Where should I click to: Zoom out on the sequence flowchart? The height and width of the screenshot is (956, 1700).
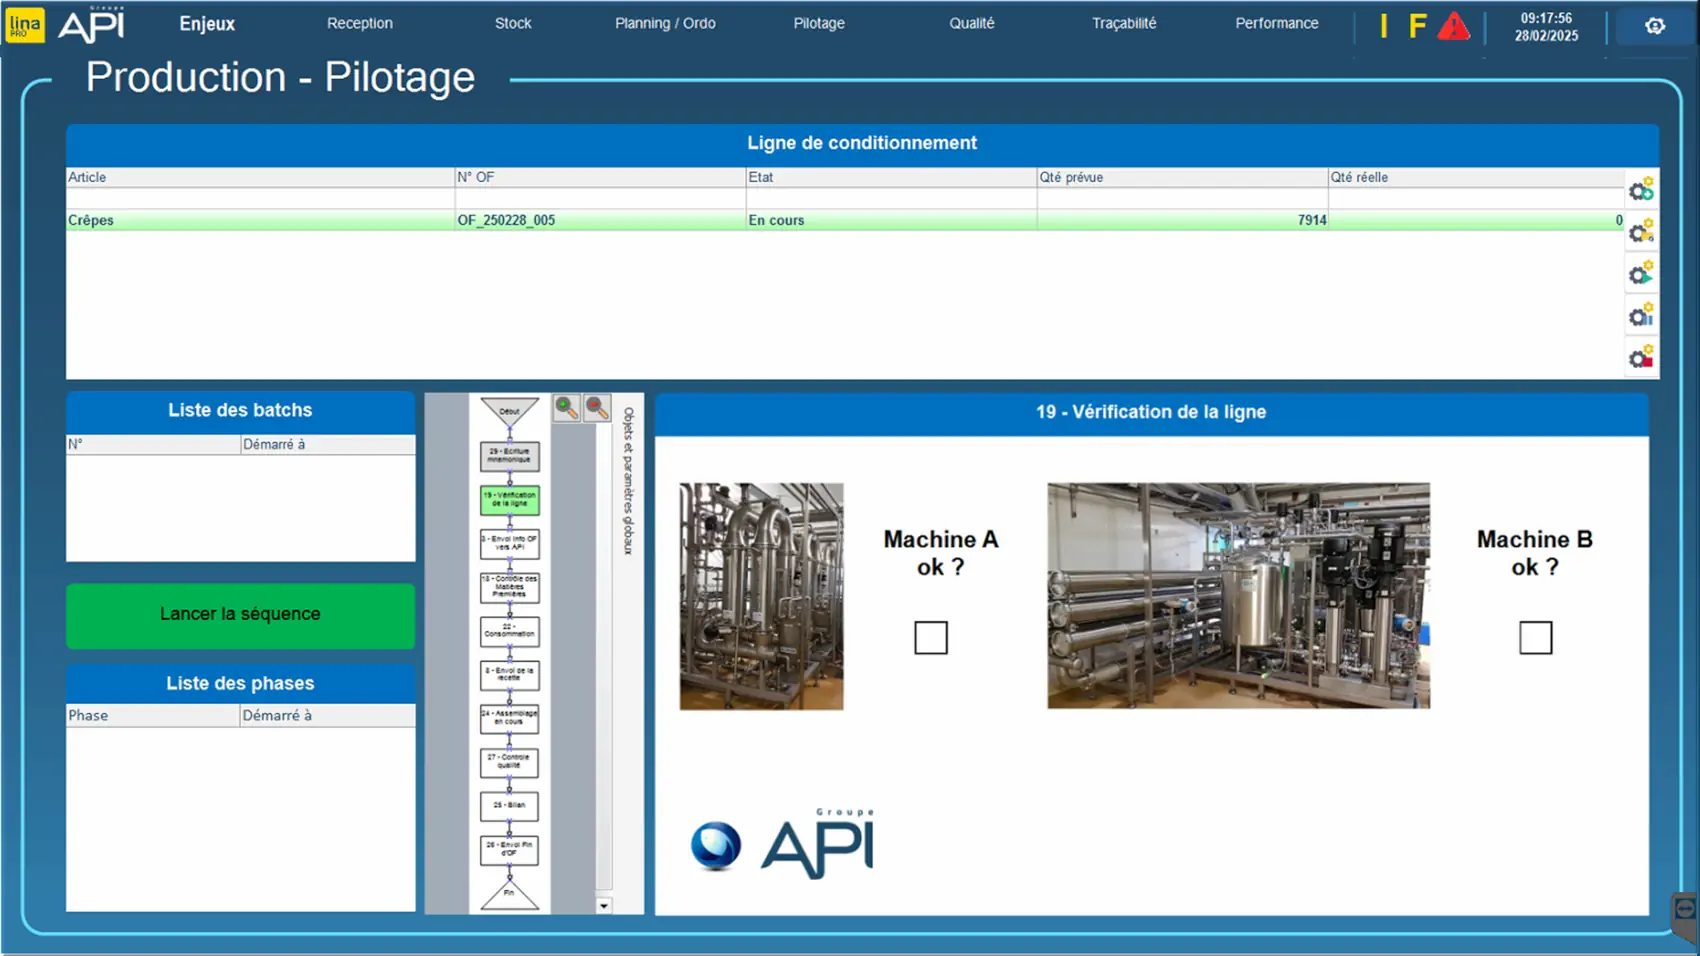(597, 407)
